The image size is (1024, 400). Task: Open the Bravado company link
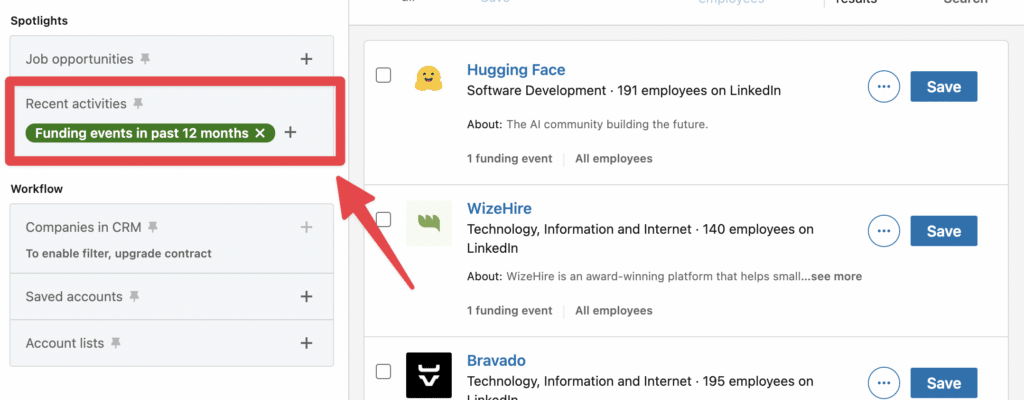pyautogui.click(x=496, y=361)
